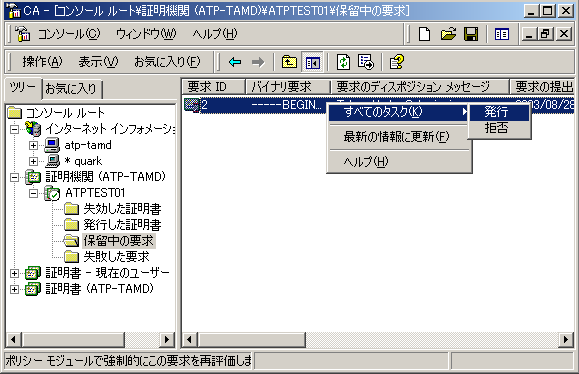Click the save console floppy icon
Screen dimensions: 579x374
point(471,34)
